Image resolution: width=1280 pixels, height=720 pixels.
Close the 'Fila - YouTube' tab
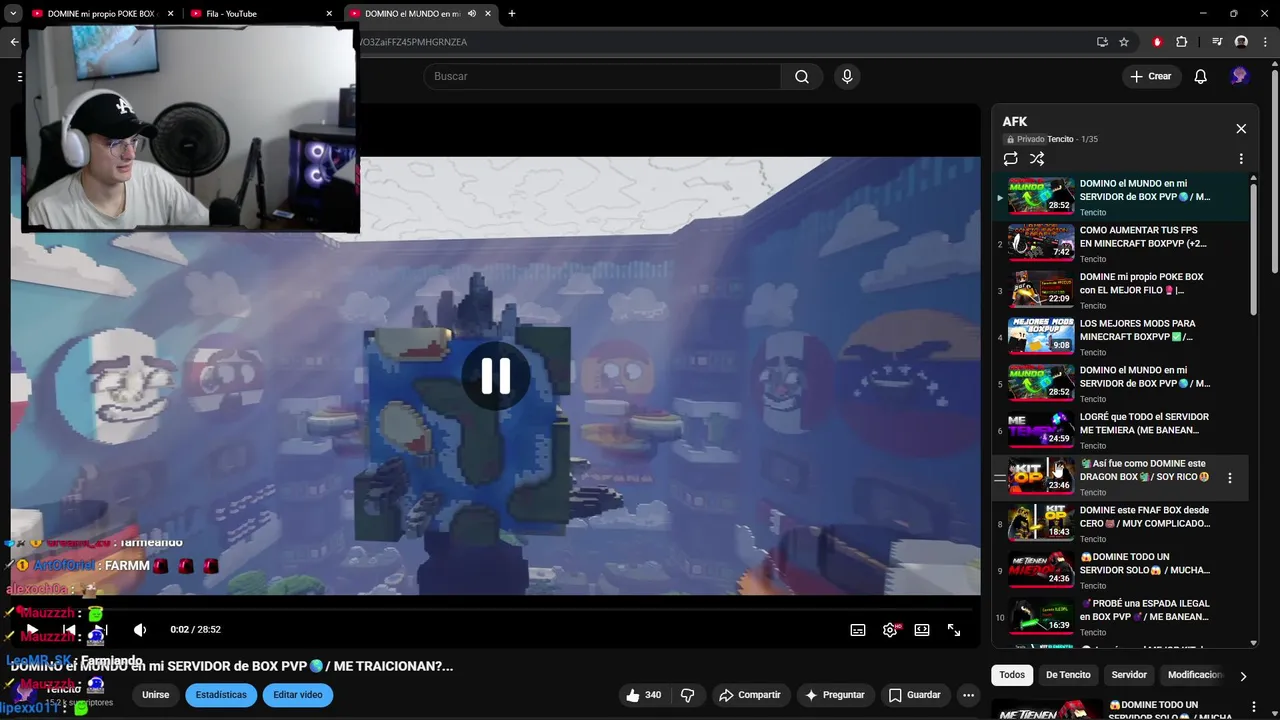click(x=329, y=14)
